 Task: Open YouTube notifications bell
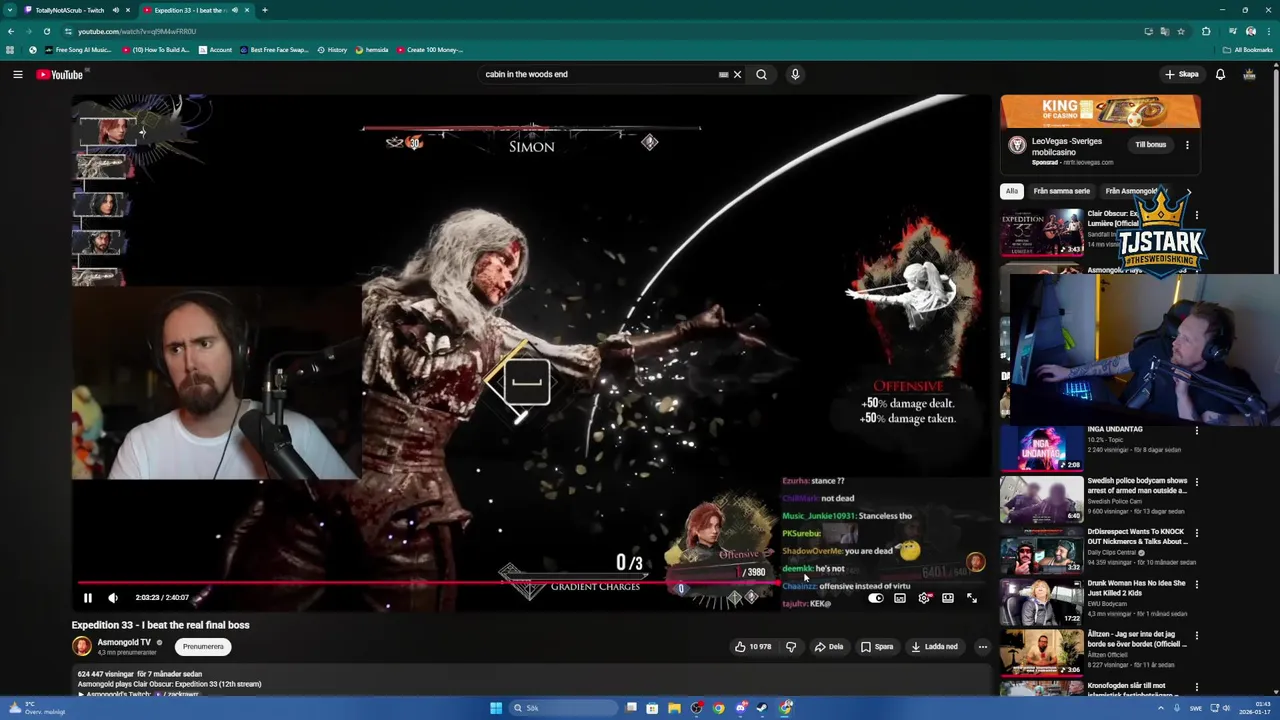(1220, 74)
